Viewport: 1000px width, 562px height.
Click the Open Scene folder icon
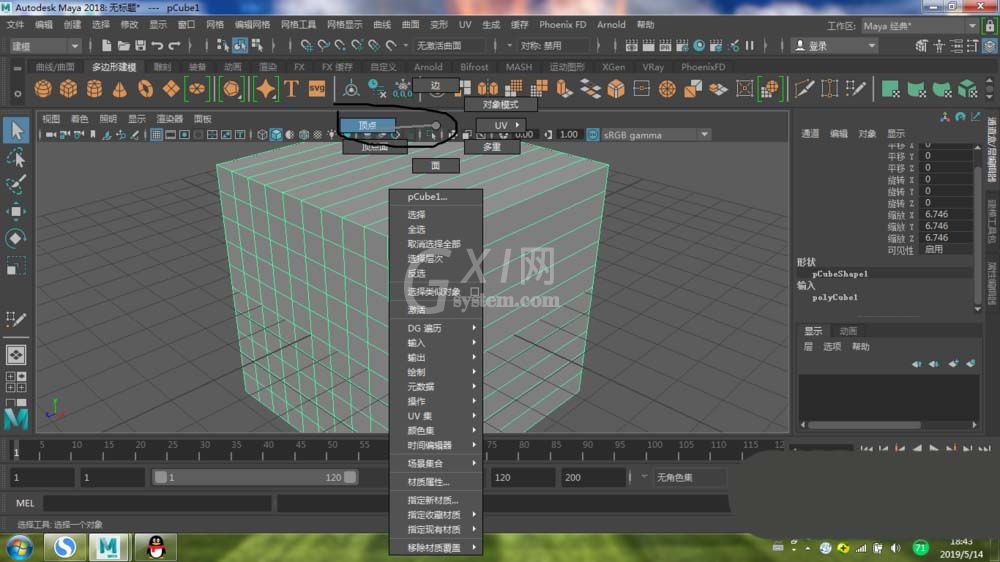(124, 45)
